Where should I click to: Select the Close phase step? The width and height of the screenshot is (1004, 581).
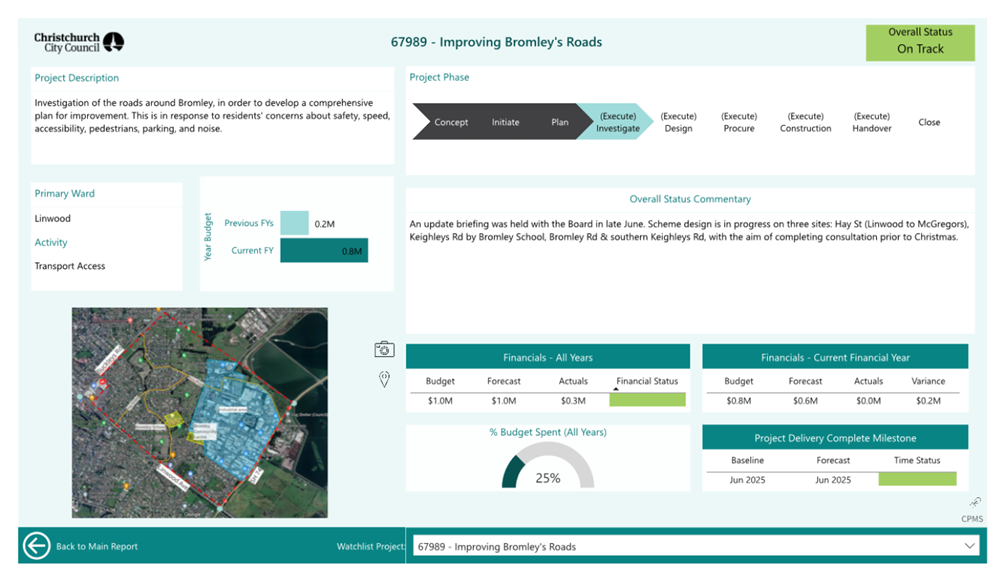tap(929, 122)
